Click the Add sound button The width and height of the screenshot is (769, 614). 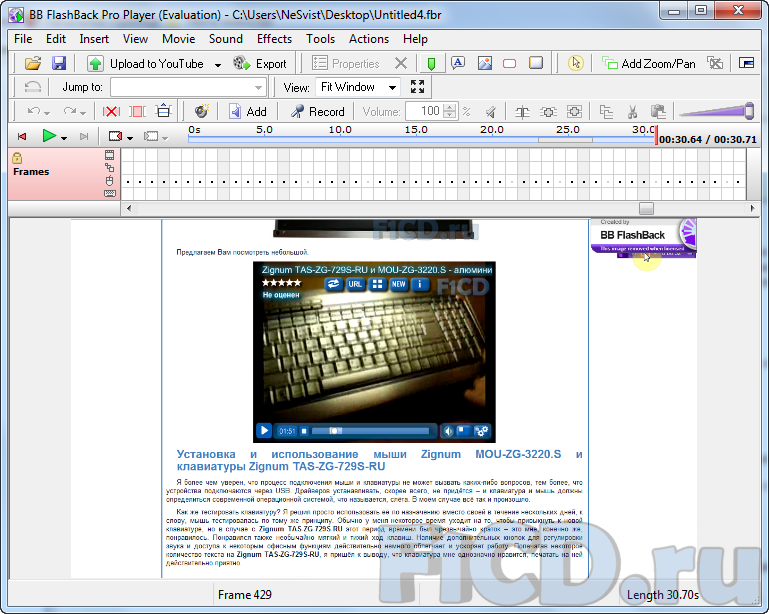pyautogui.click(x=248, y=111)
